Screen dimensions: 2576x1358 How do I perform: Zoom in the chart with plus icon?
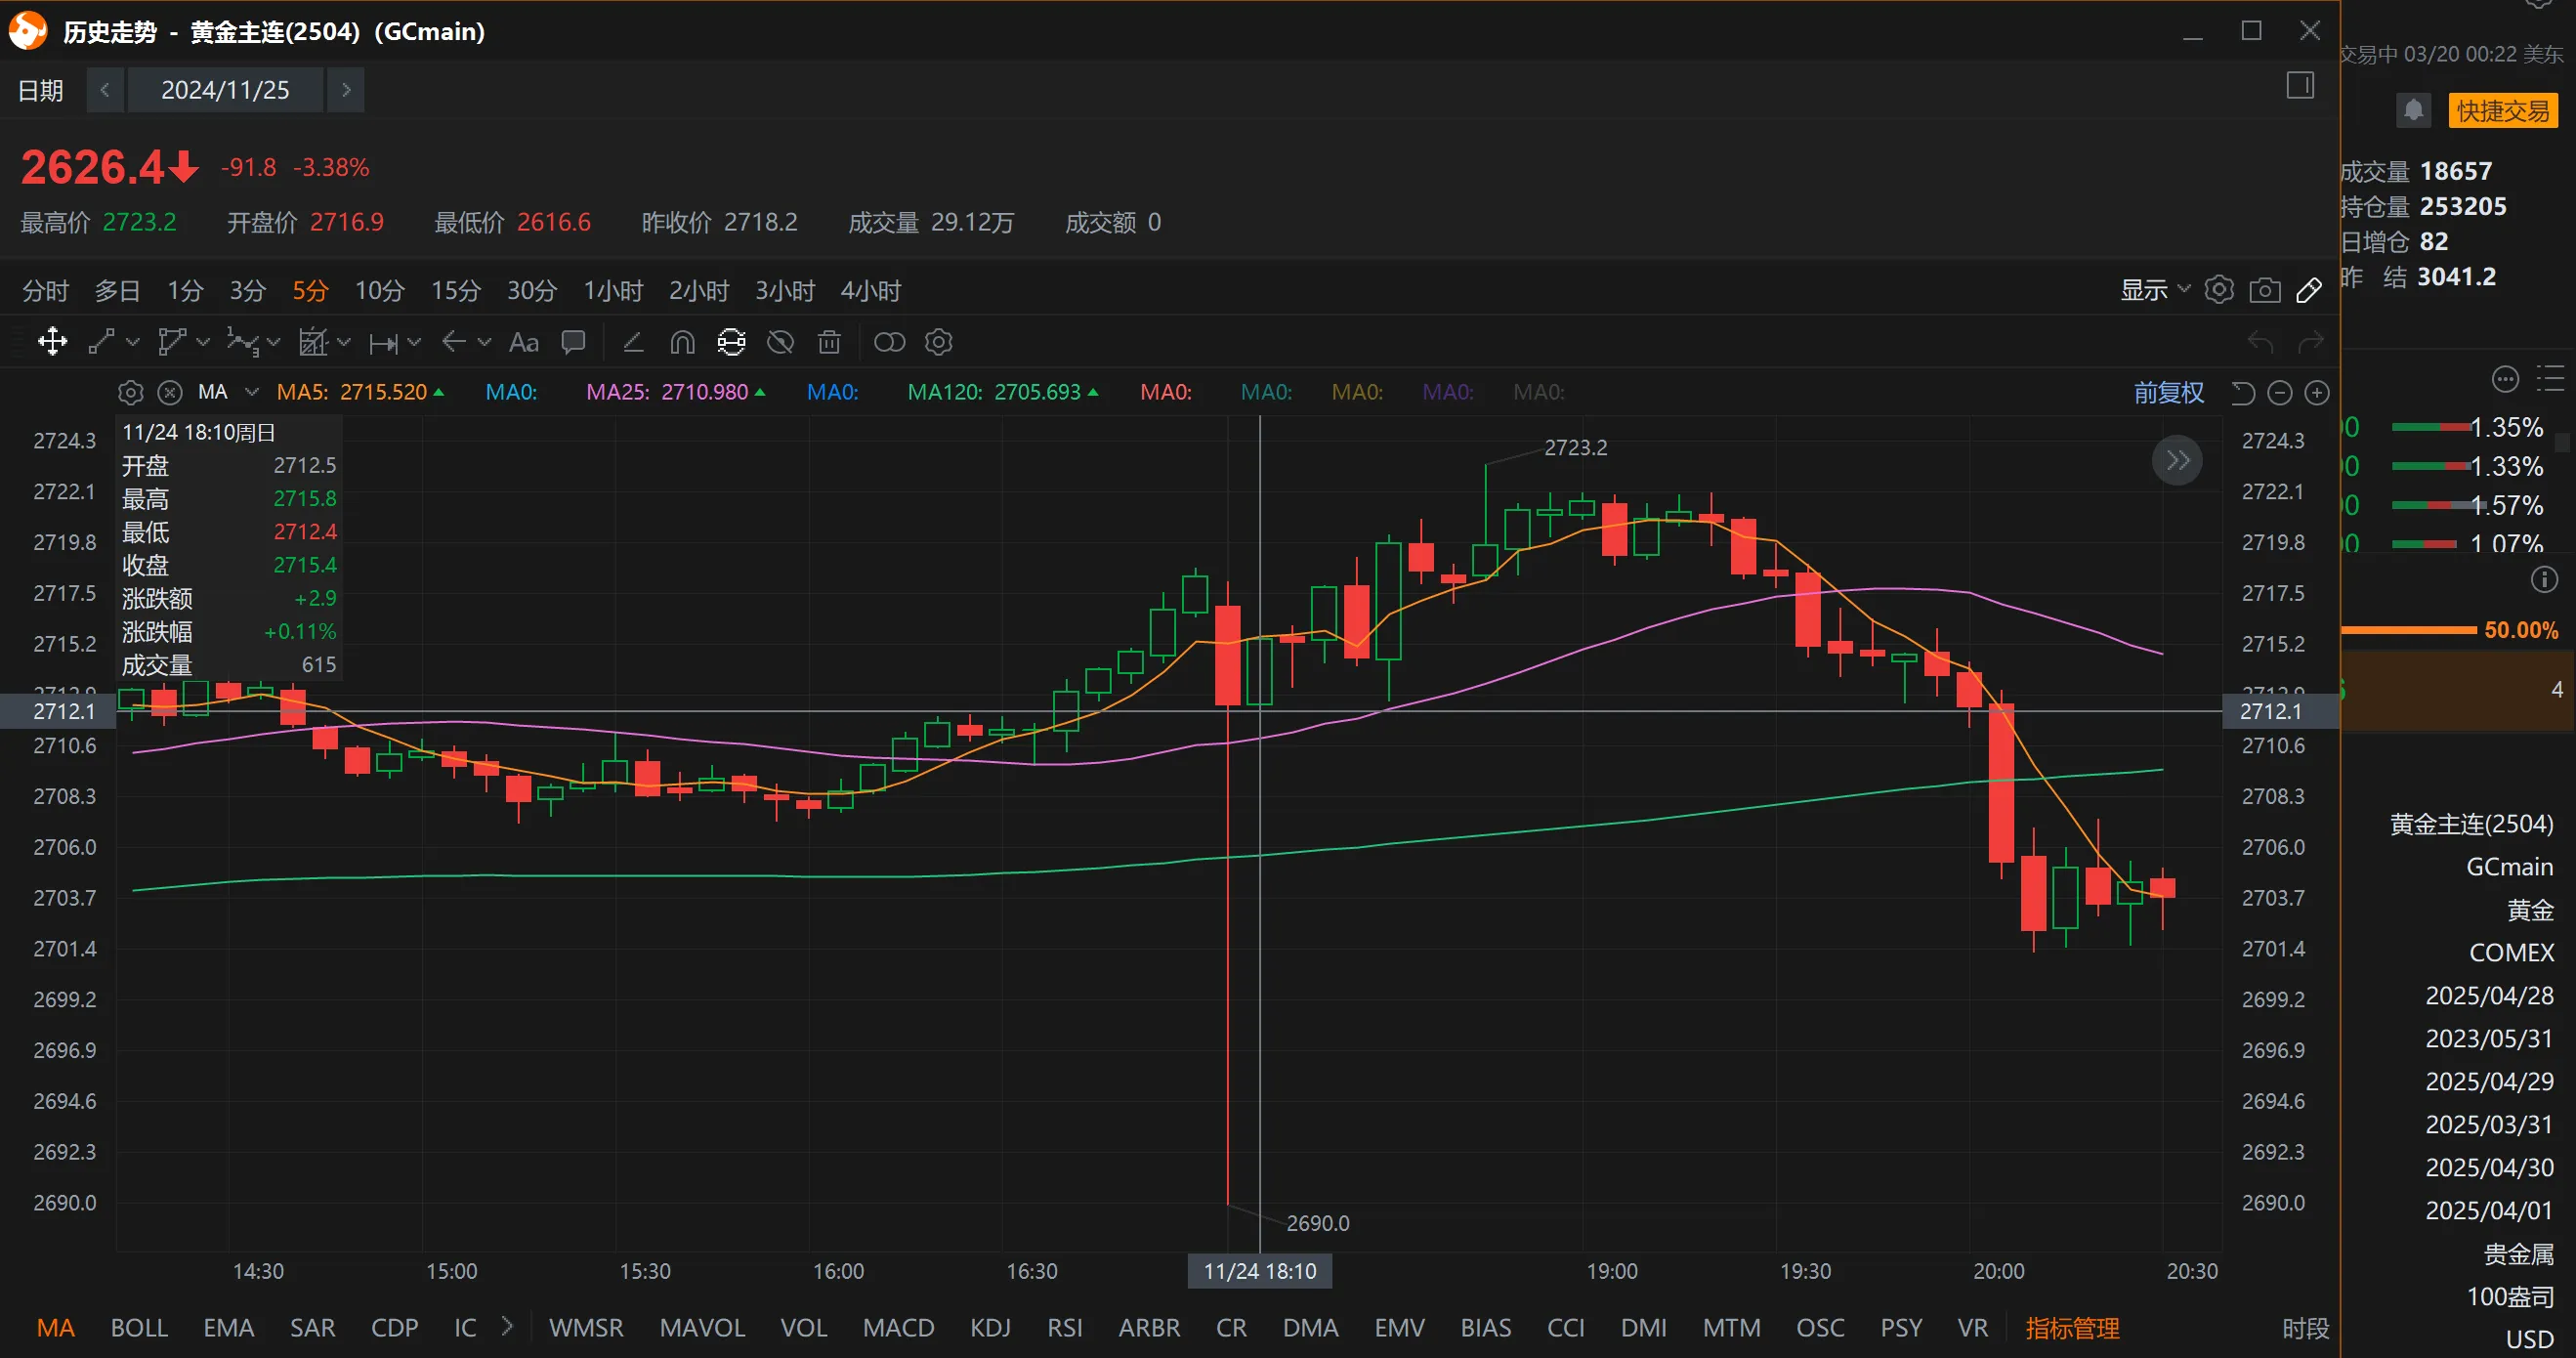coord(2317,393)
